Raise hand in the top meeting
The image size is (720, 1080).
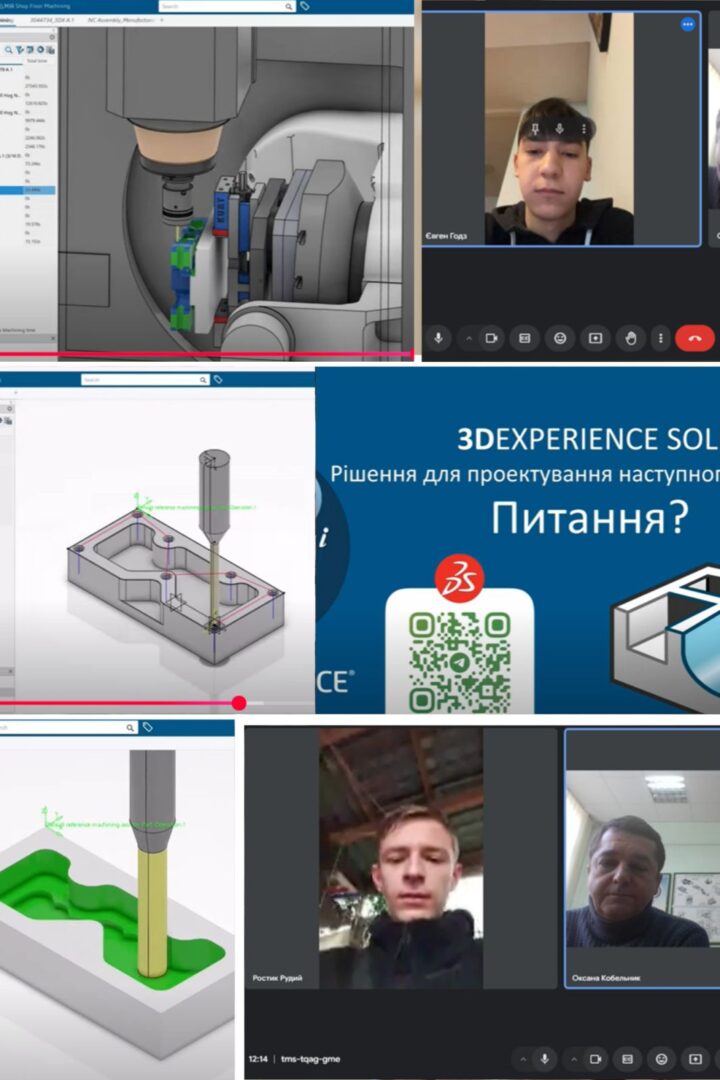click(x=630, y=338)
